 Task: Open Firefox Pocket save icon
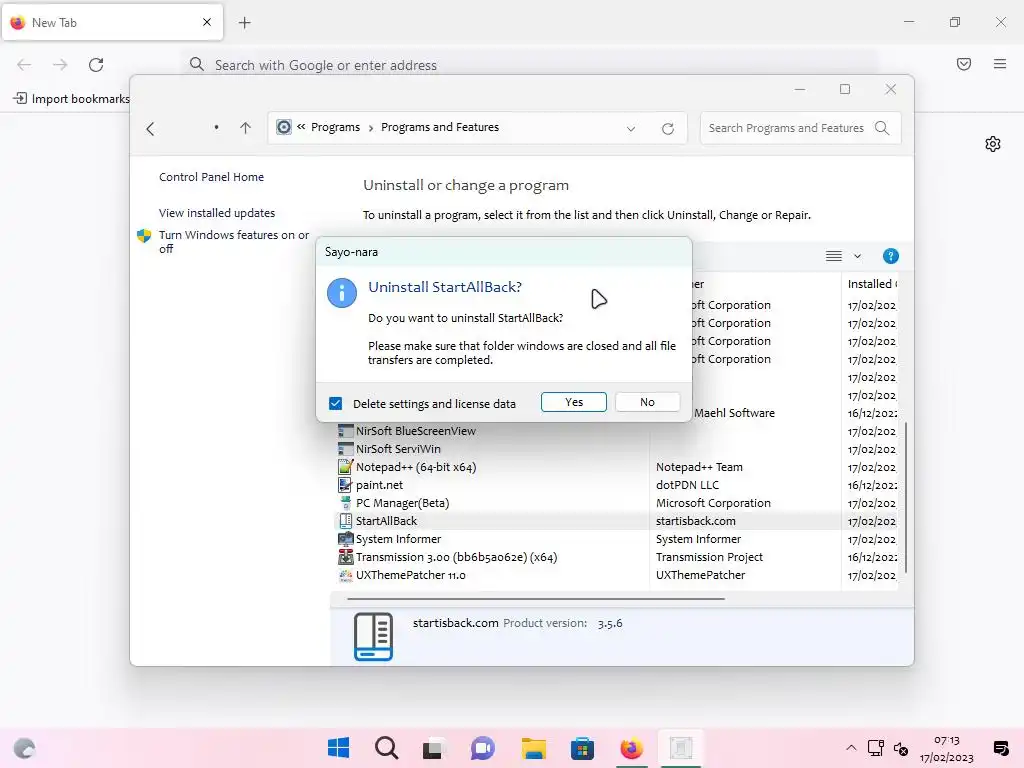point(964,64)
